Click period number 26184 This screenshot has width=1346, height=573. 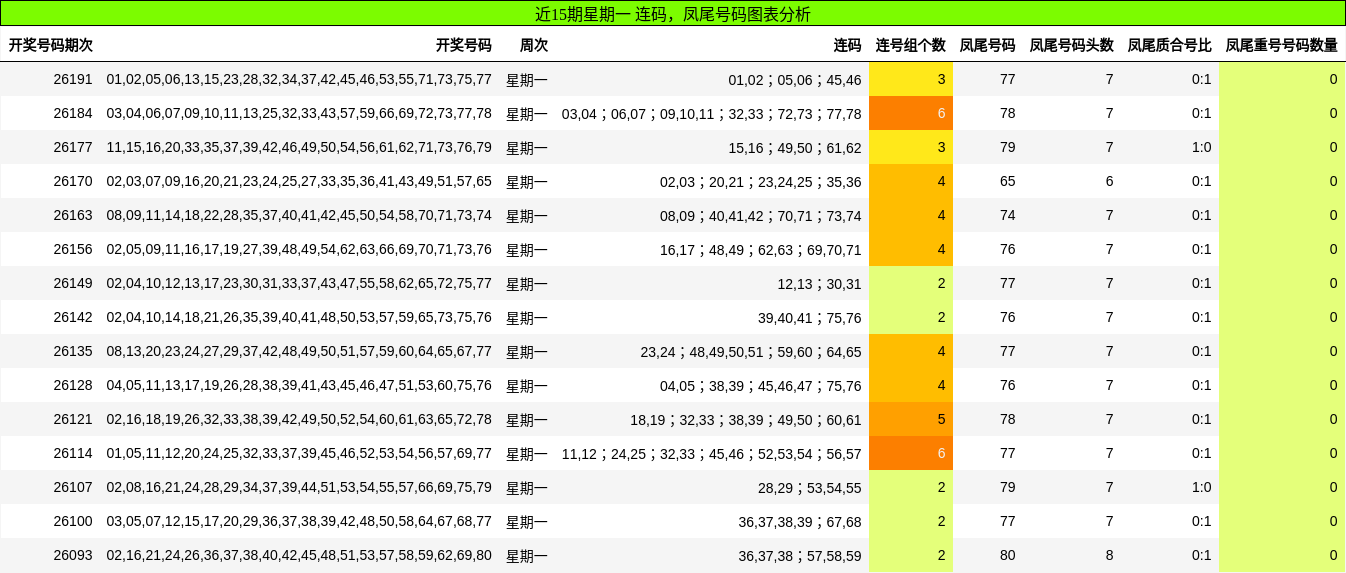click(73, 113)
